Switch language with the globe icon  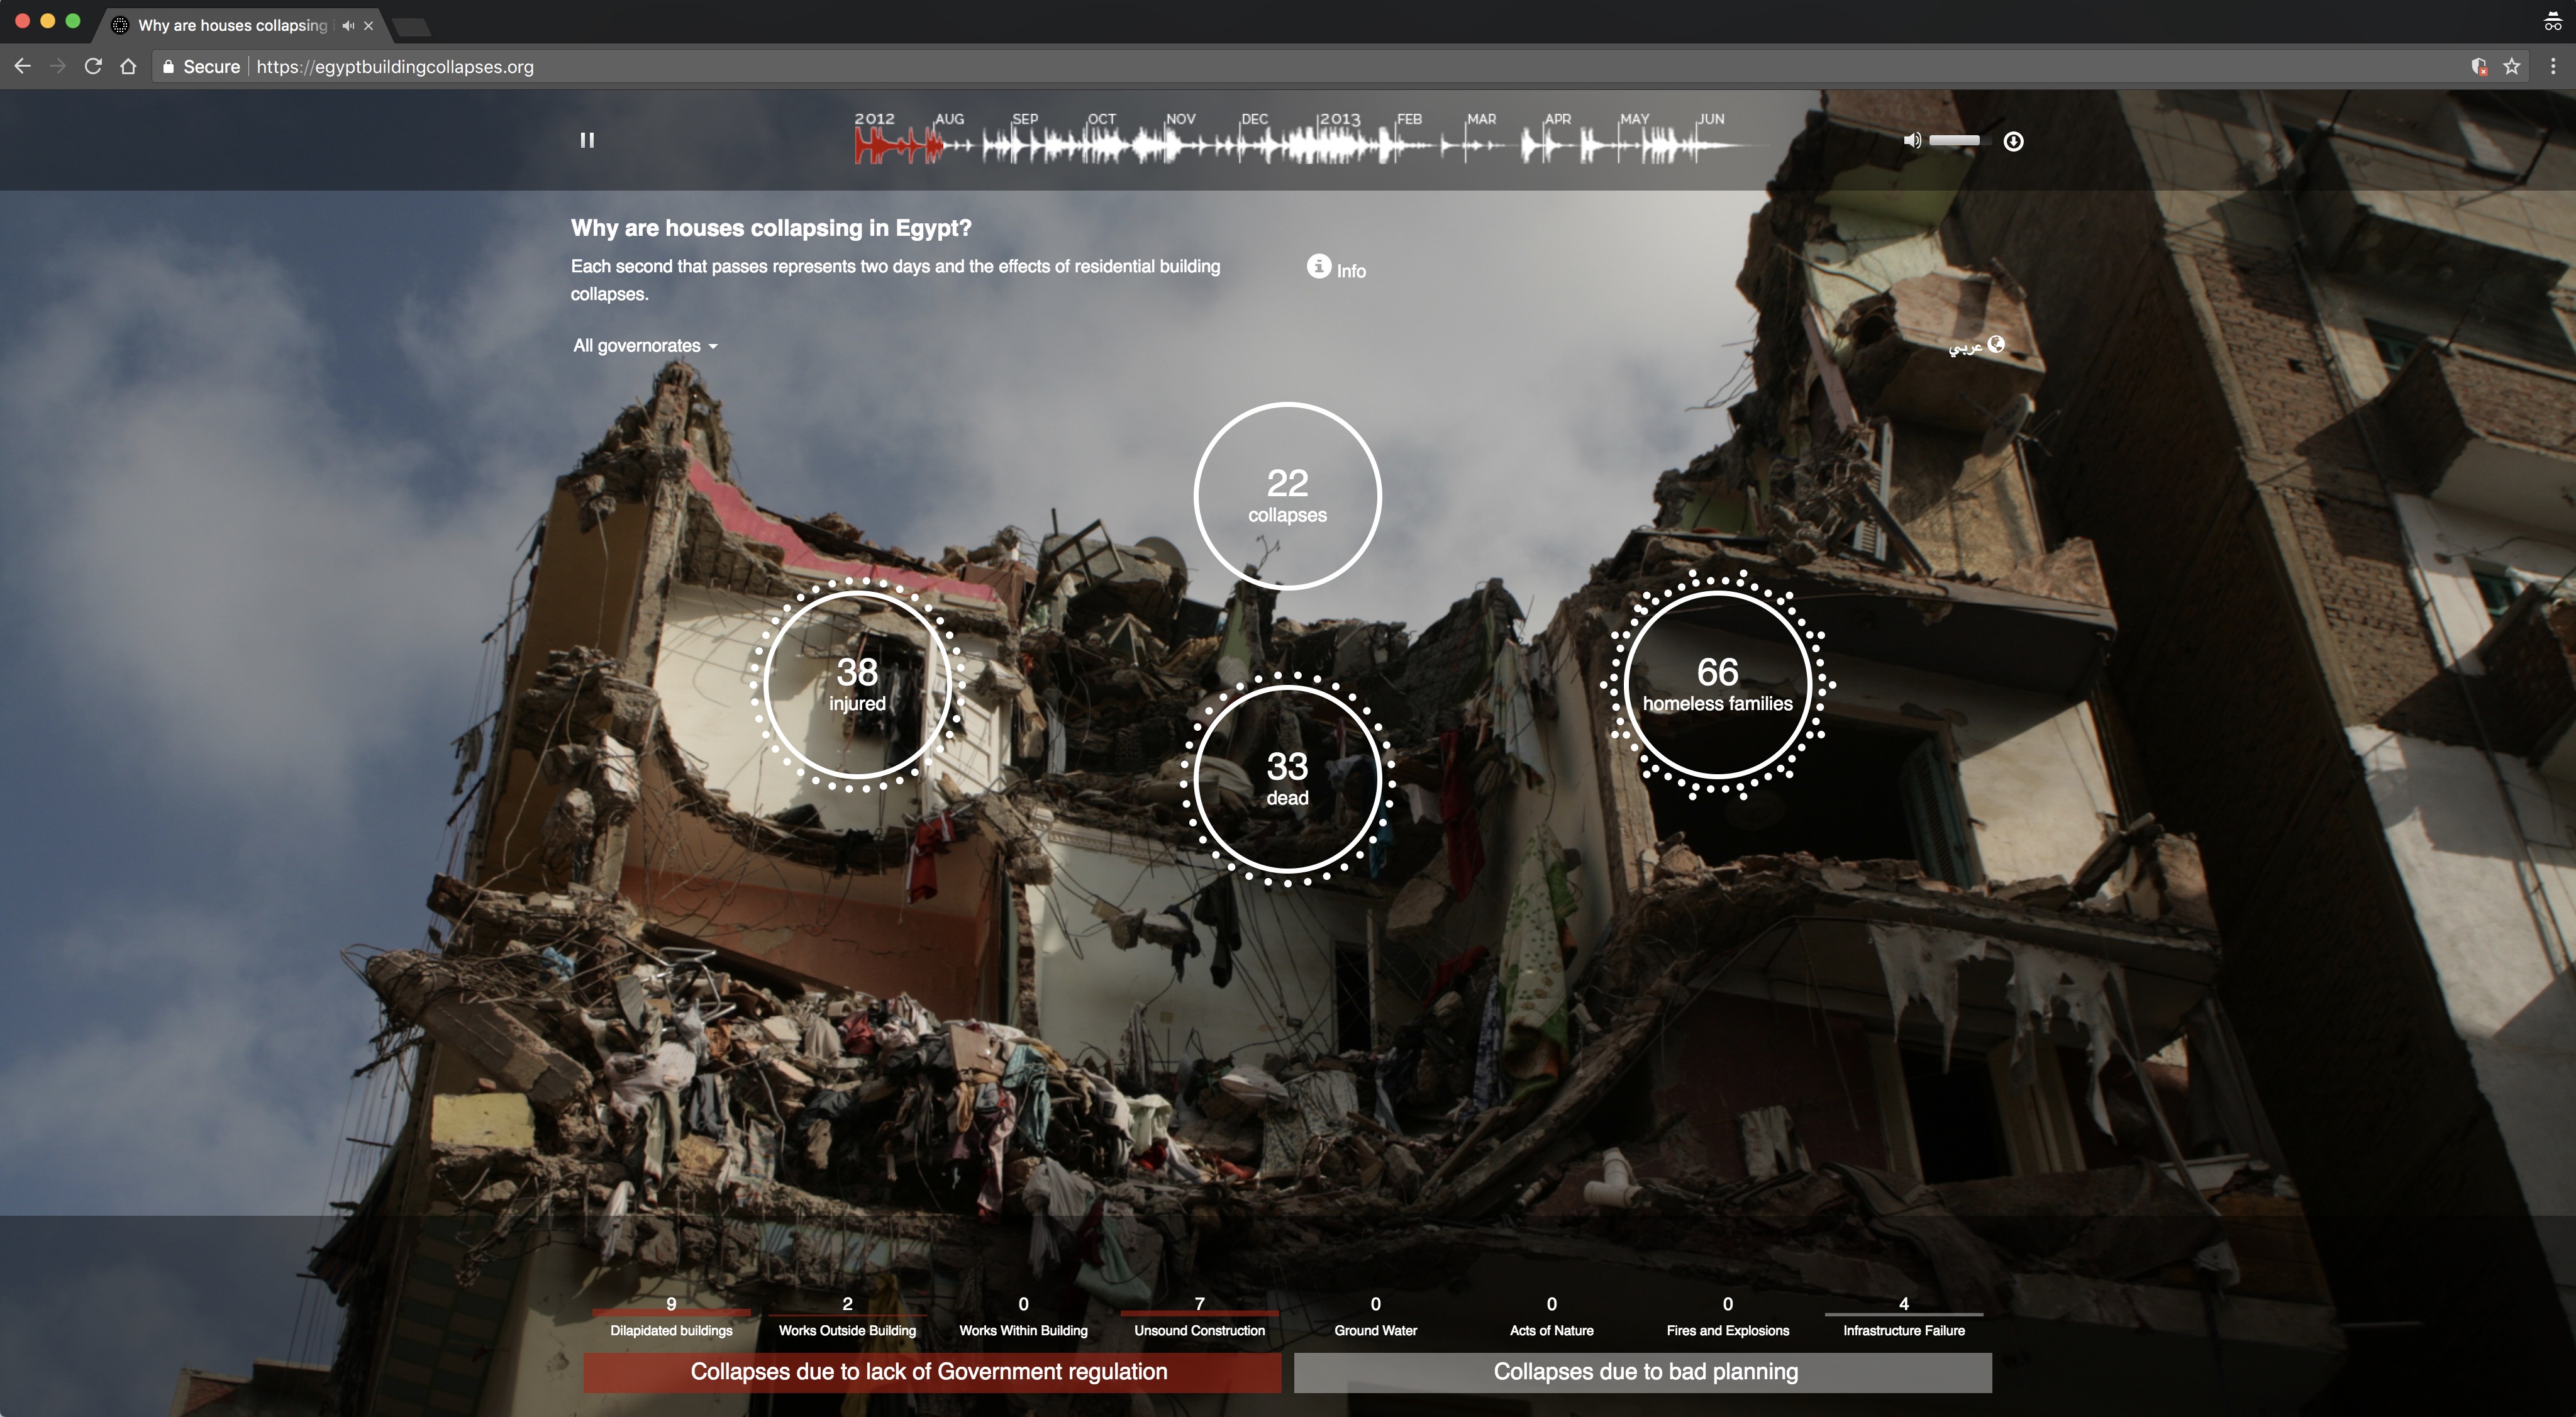point(1996,344)
